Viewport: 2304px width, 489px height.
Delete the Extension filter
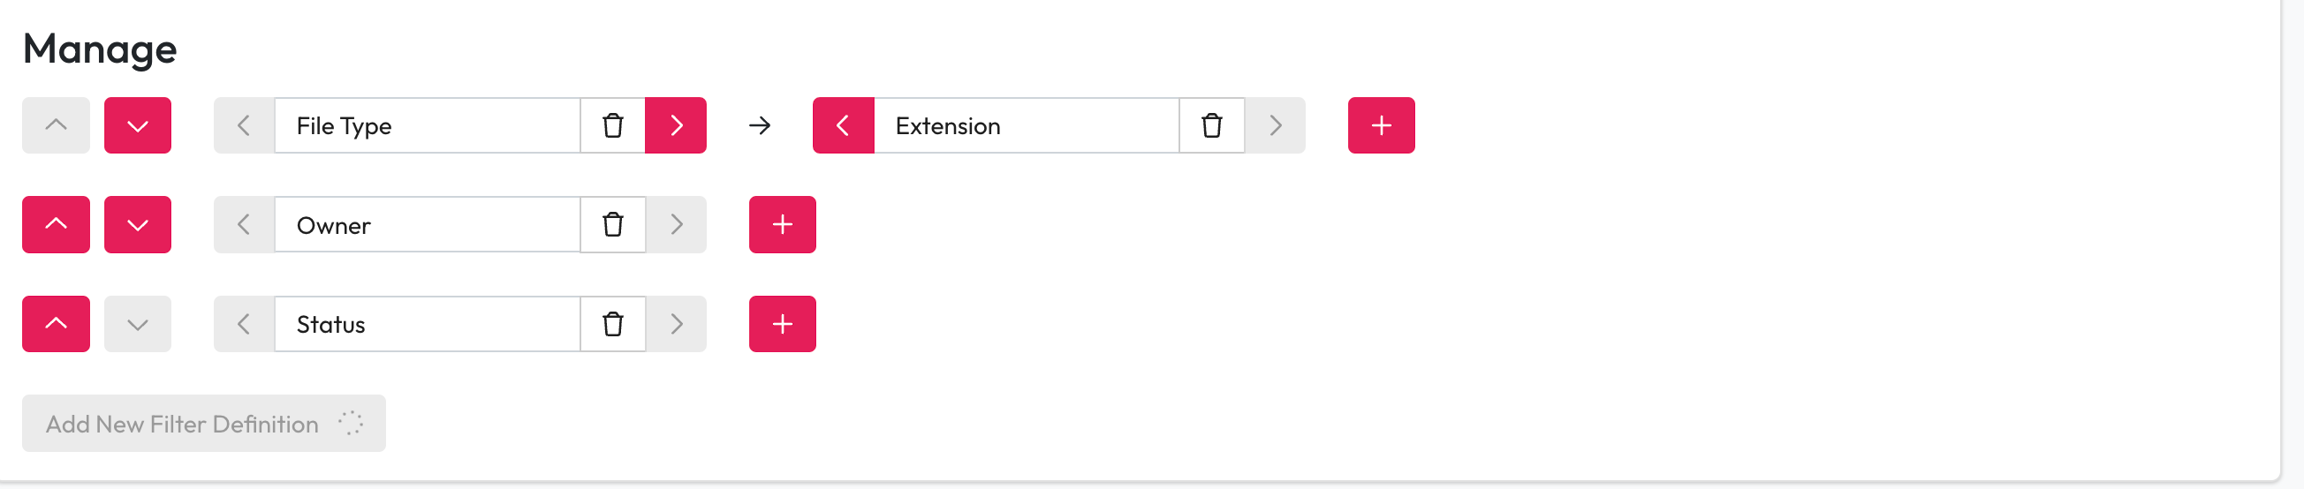[x=1211, y=125]
